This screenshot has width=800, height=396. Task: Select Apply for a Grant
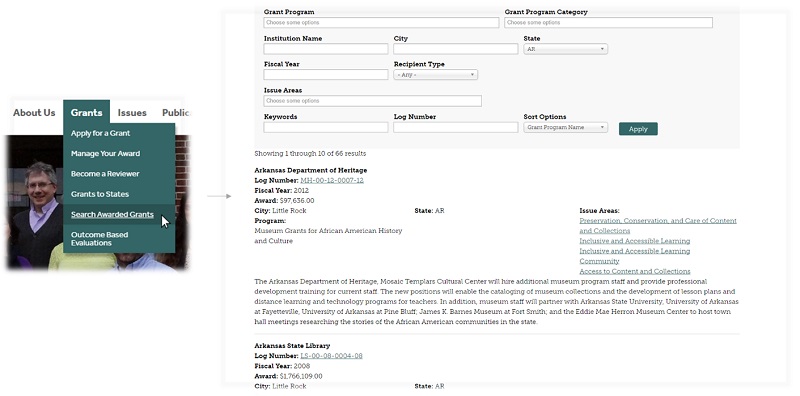tap(101, 133)
